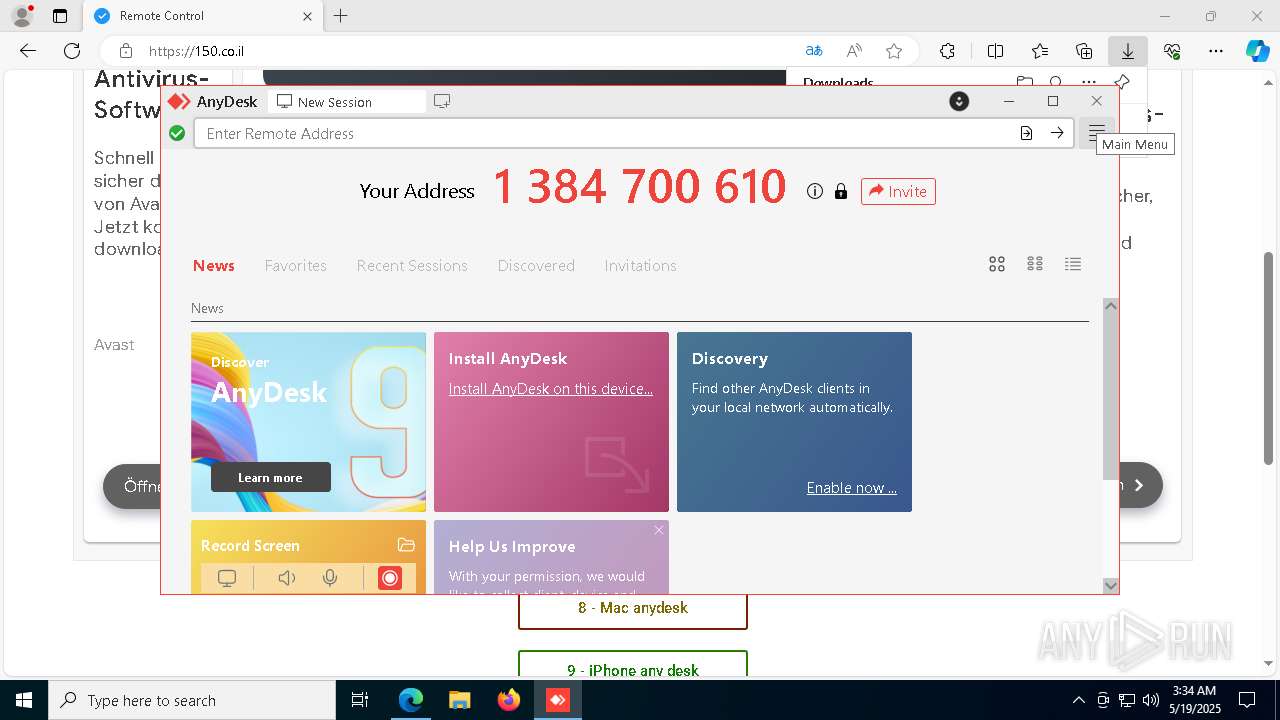
Task: Open Windows Start menu
Action: tap(24, 700)
